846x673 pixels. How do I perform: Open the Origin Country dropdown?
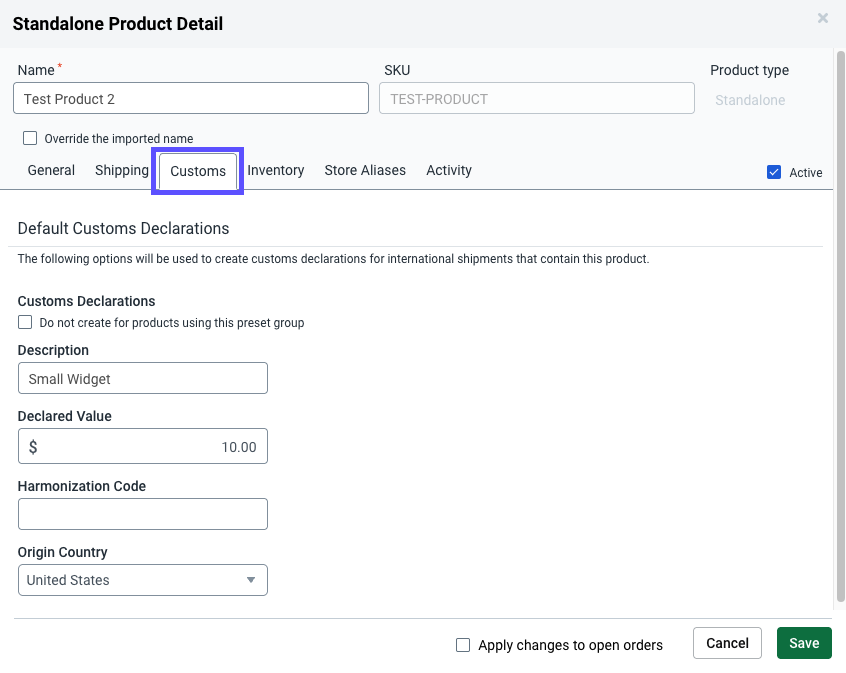(x=251, y=580)
